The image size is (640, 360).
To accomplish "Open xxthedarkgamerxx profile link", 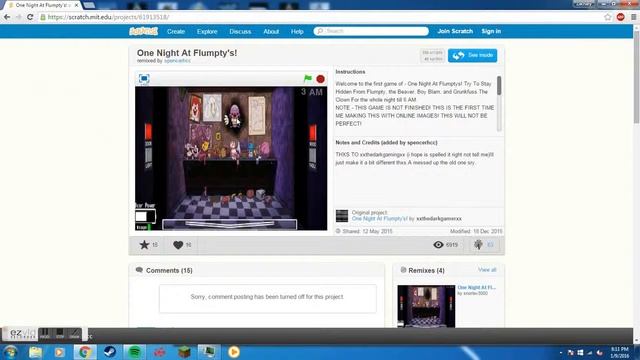I will (439, 219).
